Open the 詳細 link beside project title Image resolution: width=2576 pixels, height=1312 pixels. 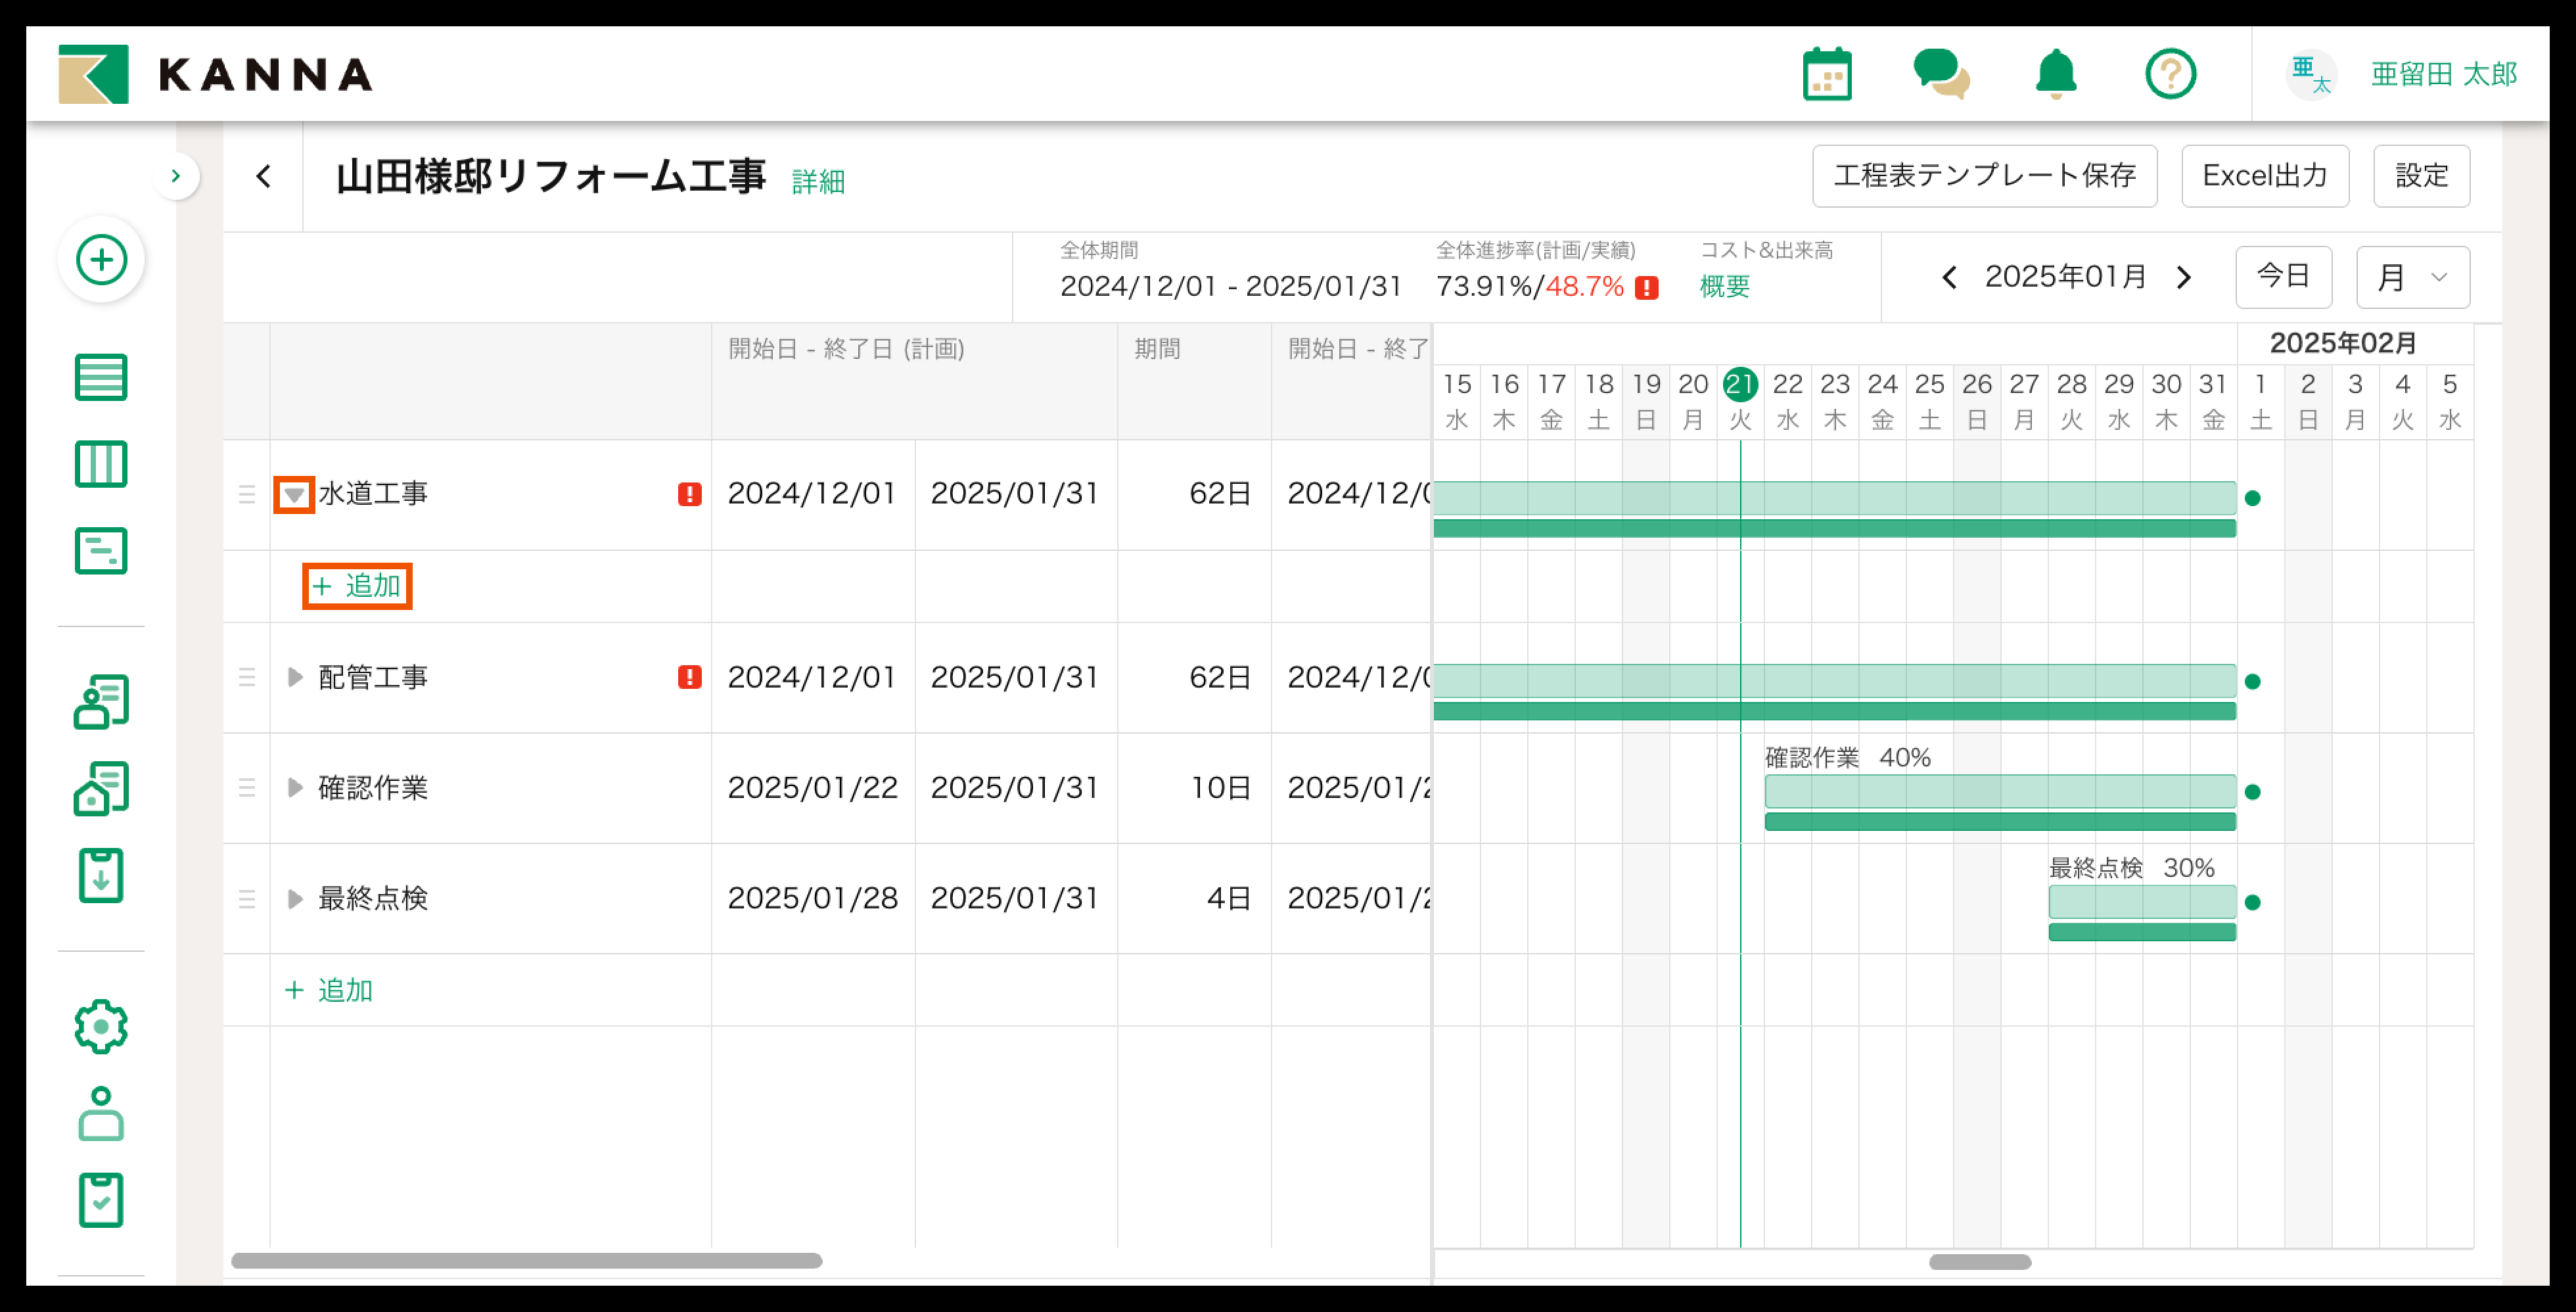(x=818, y=182)
